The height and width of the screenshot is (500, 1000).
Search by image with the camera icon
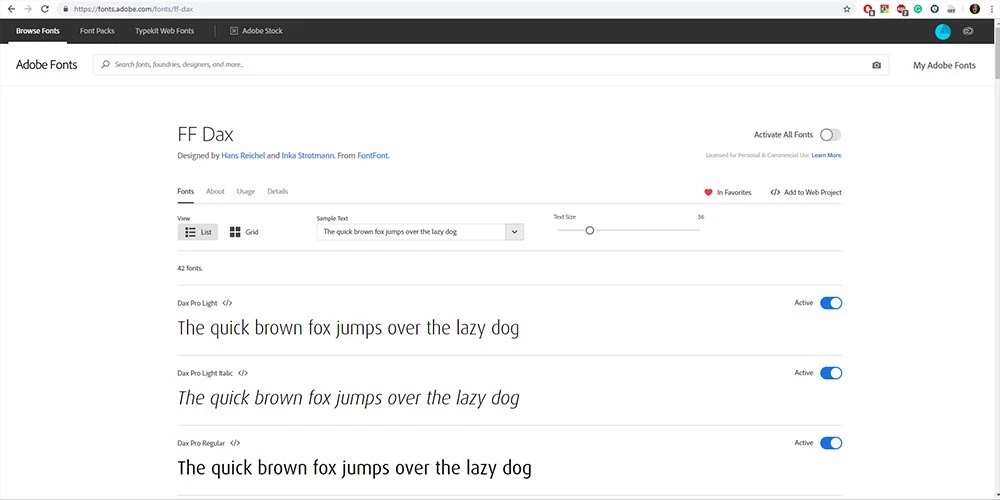876,65
